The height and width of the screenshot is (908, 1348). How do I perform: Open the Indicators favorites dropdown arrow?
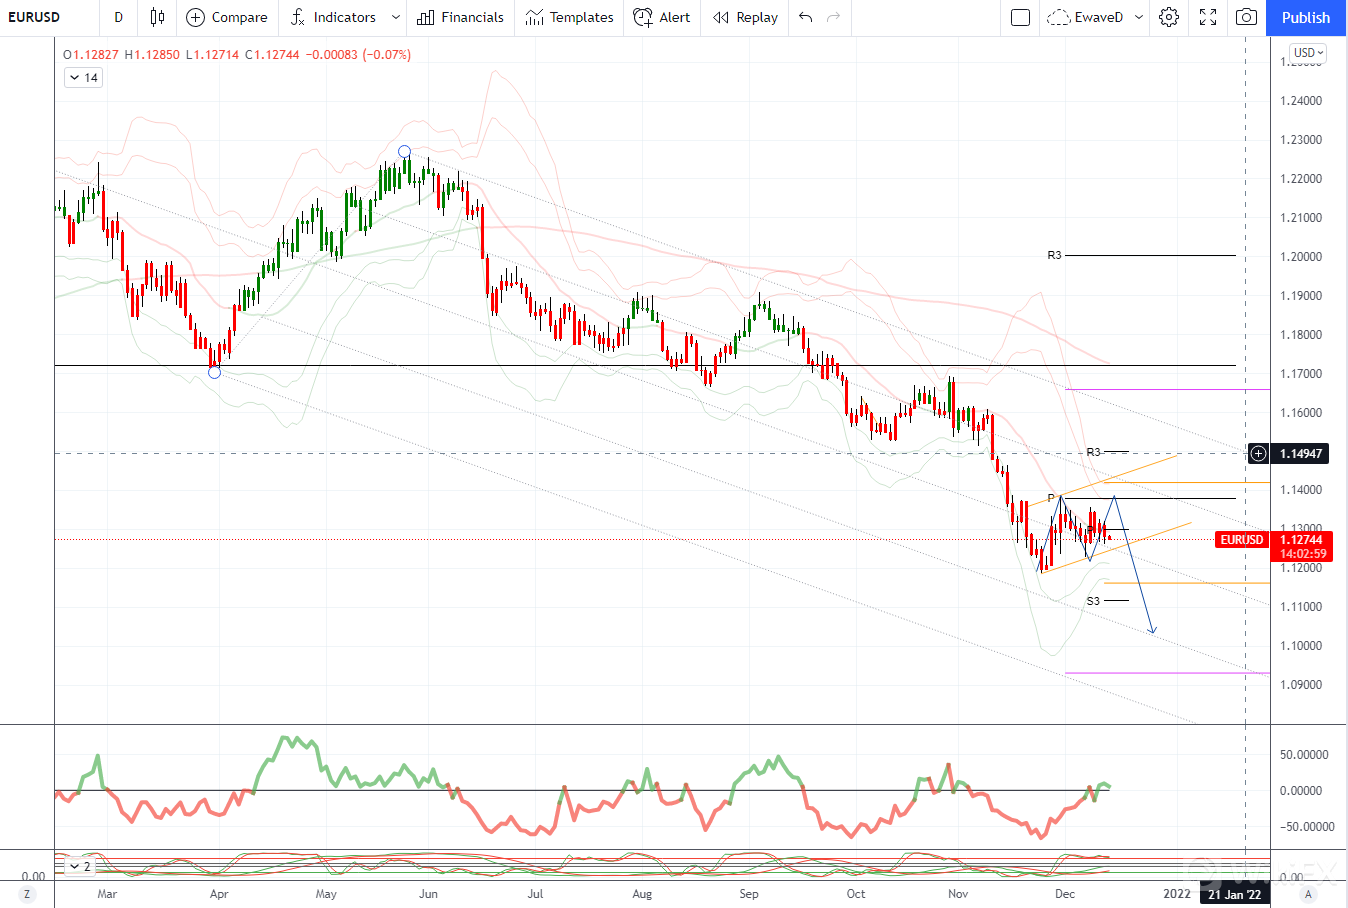396,17
